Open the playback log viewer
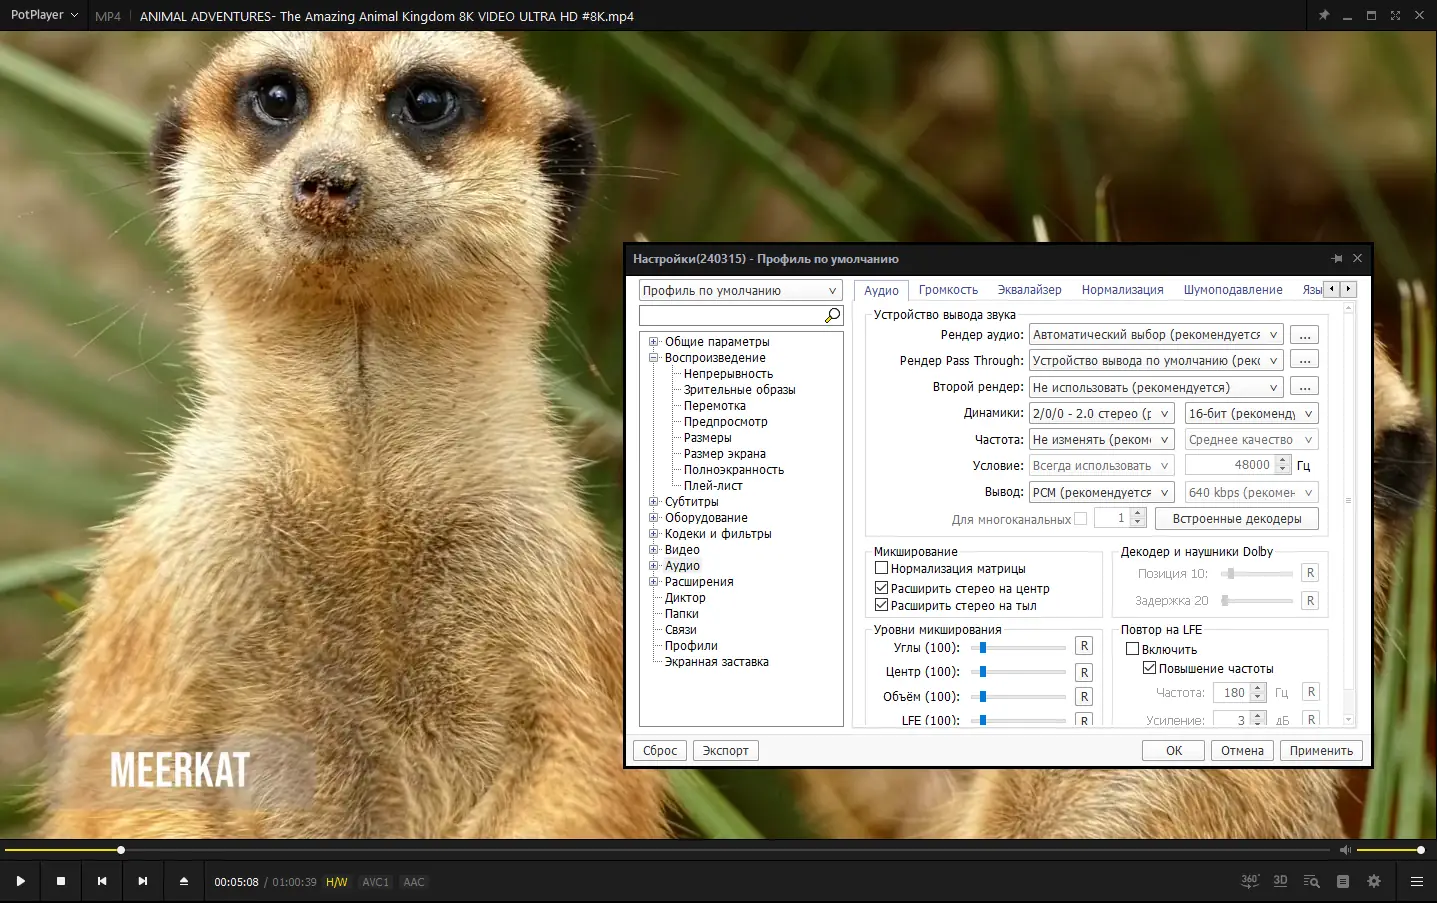This screenshot has width=1437, height=903. tap(1342, 881)
